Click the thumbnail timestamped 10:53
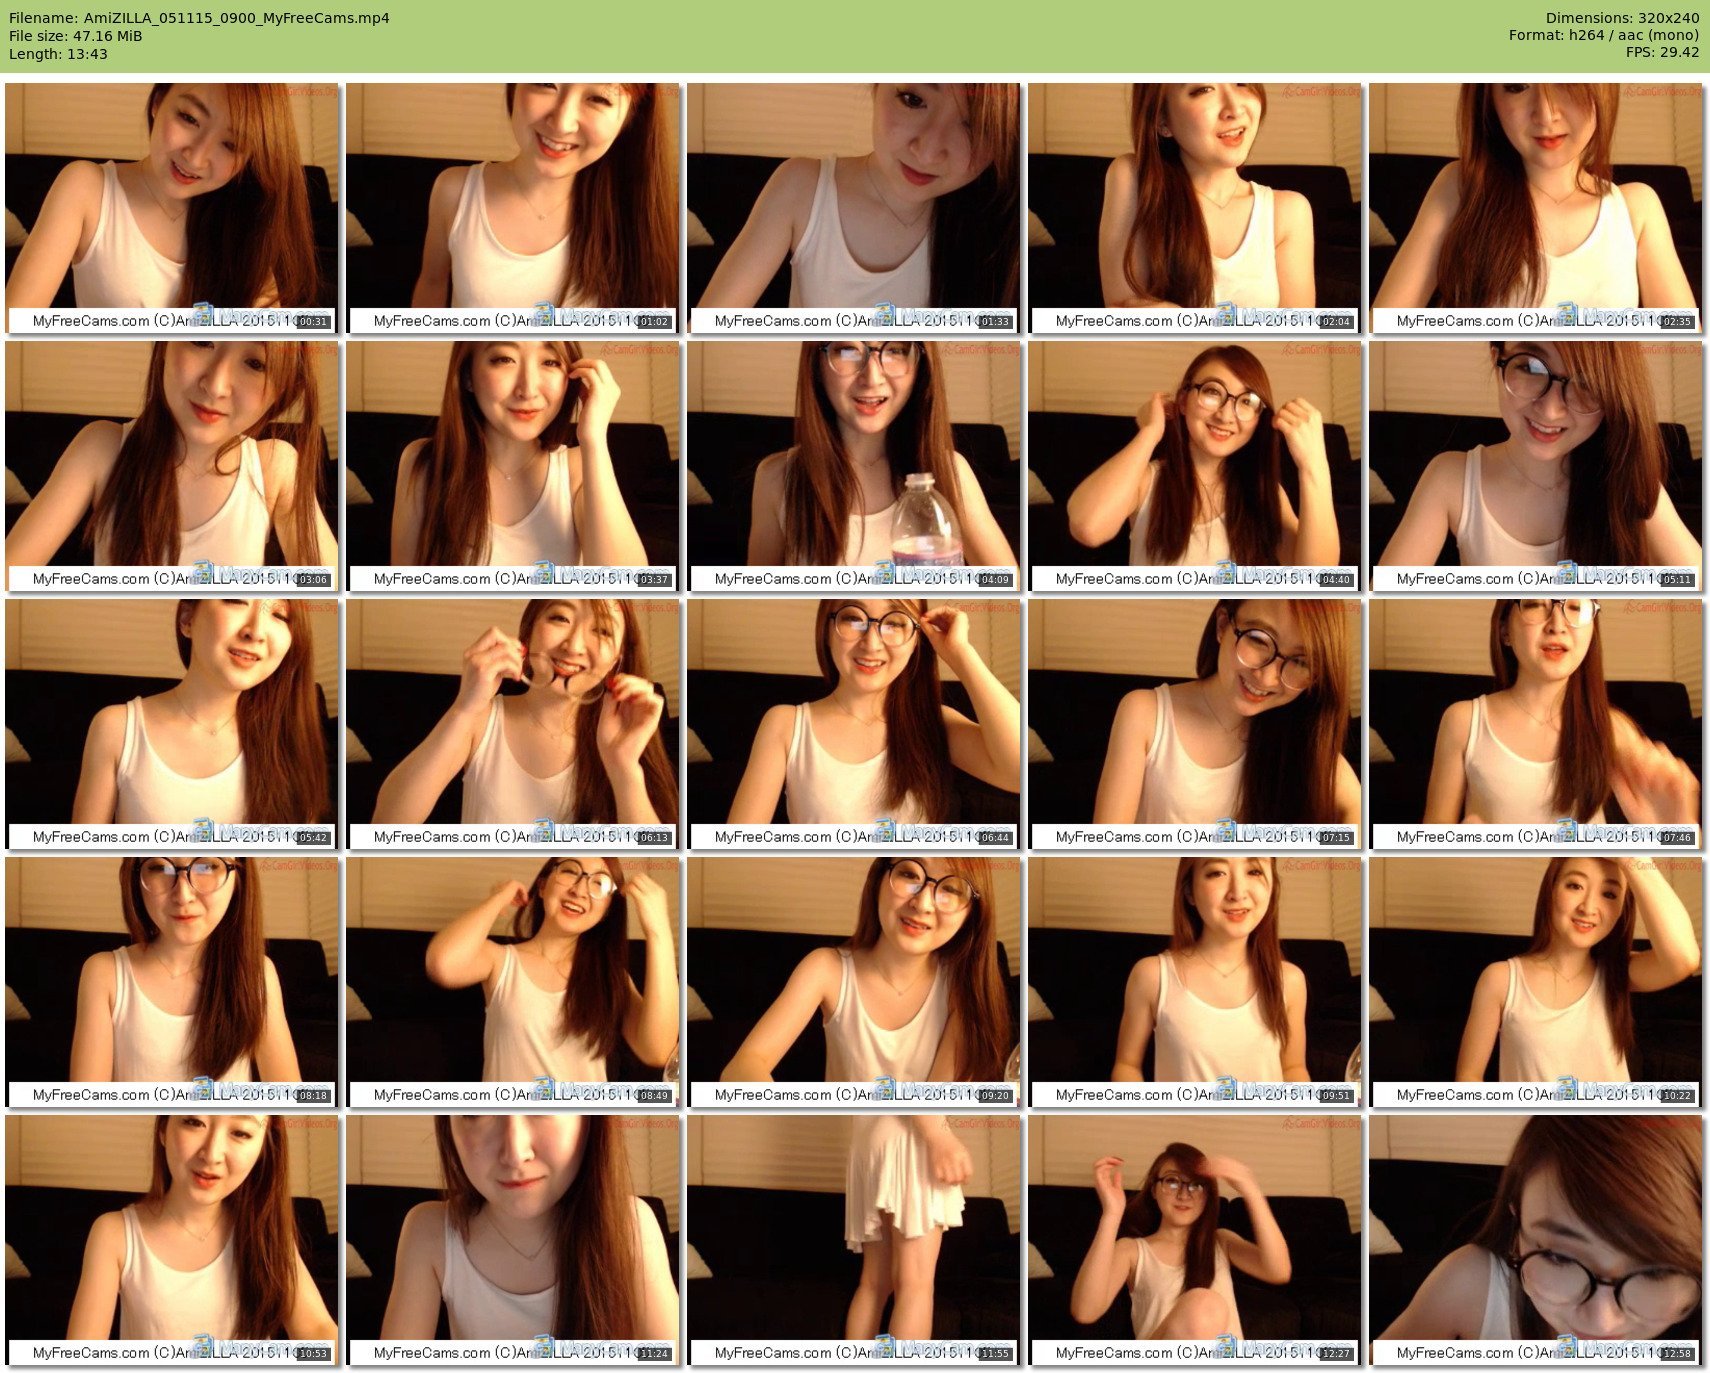Screen dimensions: 1710x1373 (x=171, y=1240)
